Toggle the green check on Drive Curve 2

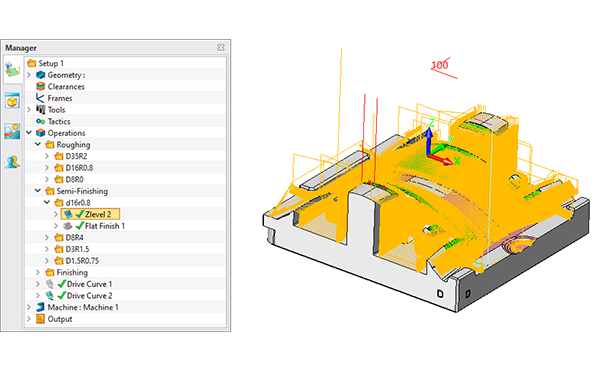[x=62, y=296]
